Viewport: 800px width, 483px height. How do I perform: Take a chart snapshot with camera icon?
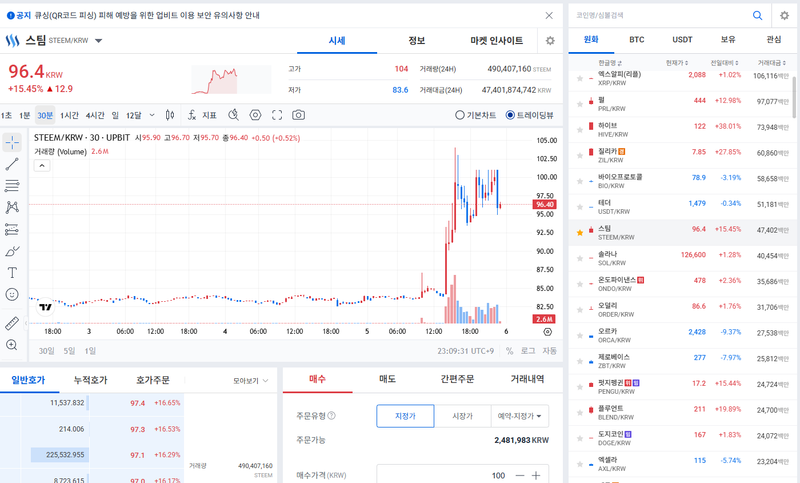pyautogui.click(x=298, y=115)
